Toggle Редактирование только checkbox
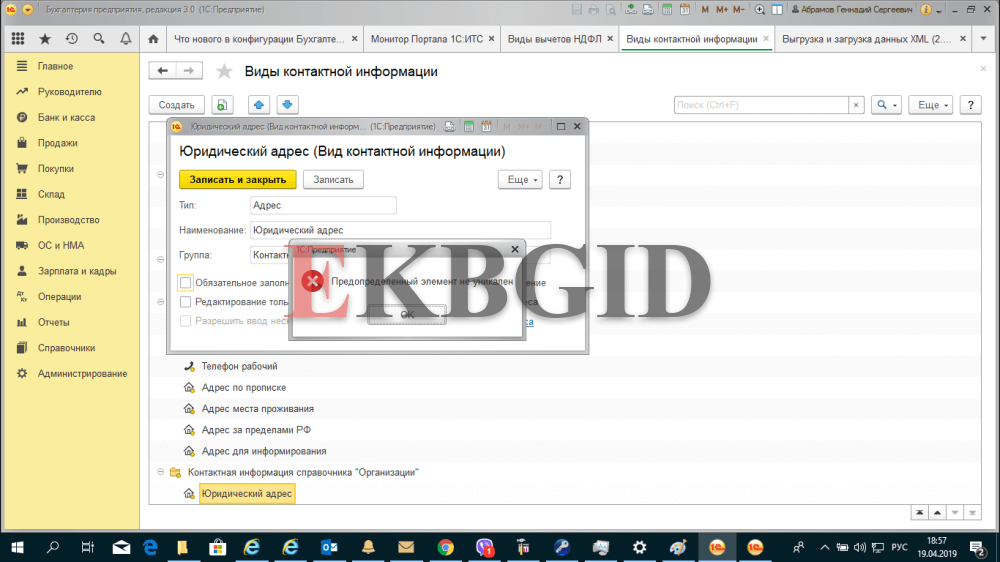Screen dimensions: 1000x562 click(185, 302)
